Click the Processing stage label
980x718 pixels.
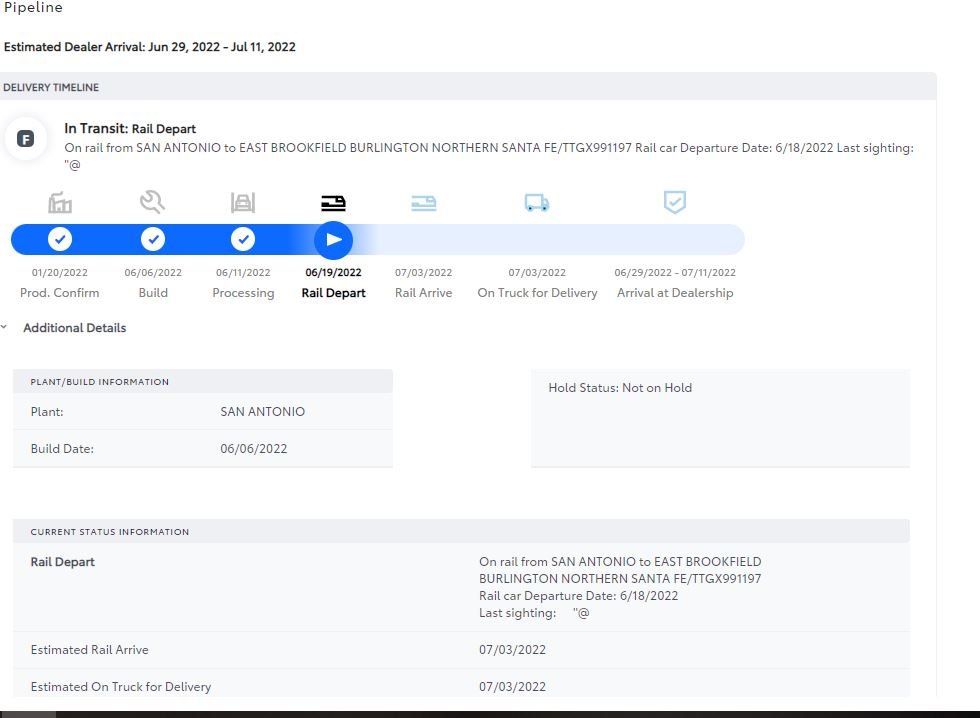tap(243, 293)
